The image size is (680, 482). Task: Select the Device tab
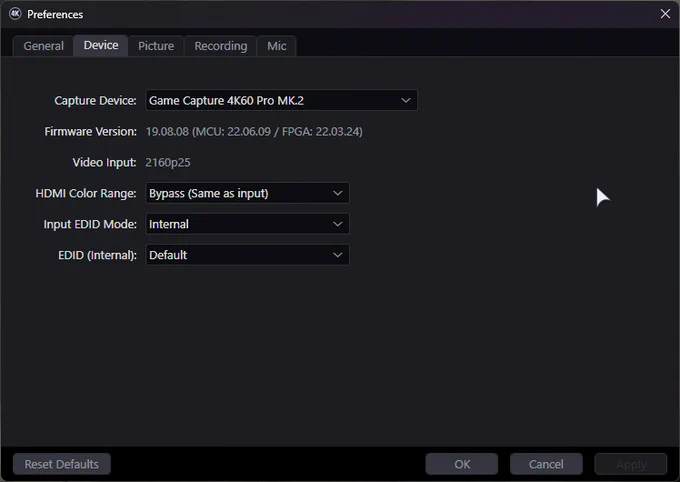pos(101,45)
